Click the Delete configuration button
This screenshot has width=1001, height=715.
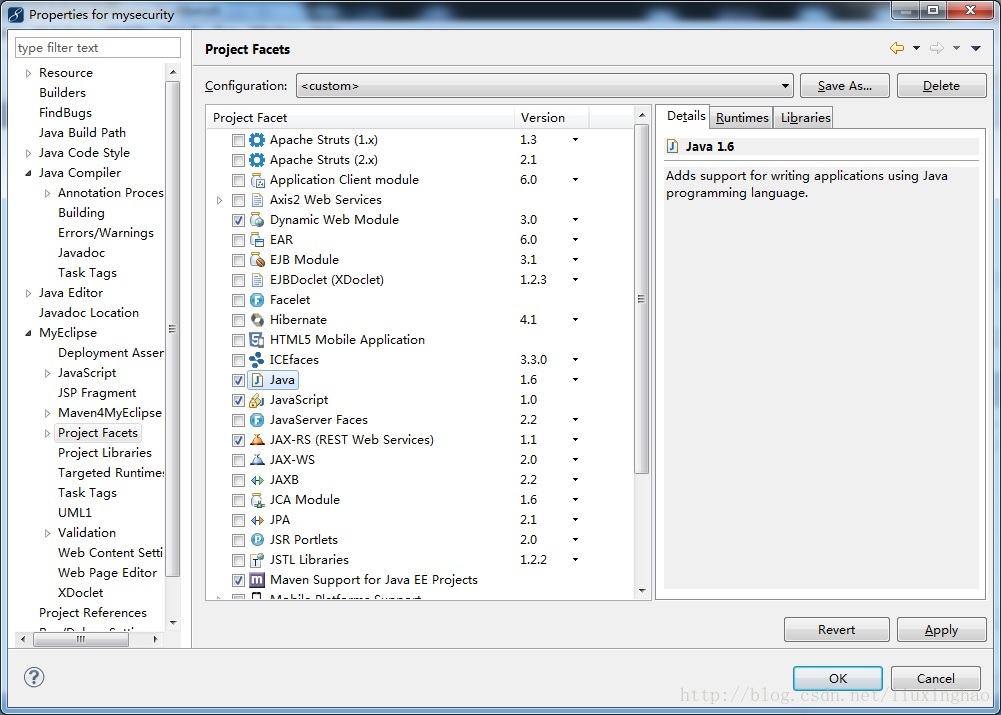(x=942, y=86)
